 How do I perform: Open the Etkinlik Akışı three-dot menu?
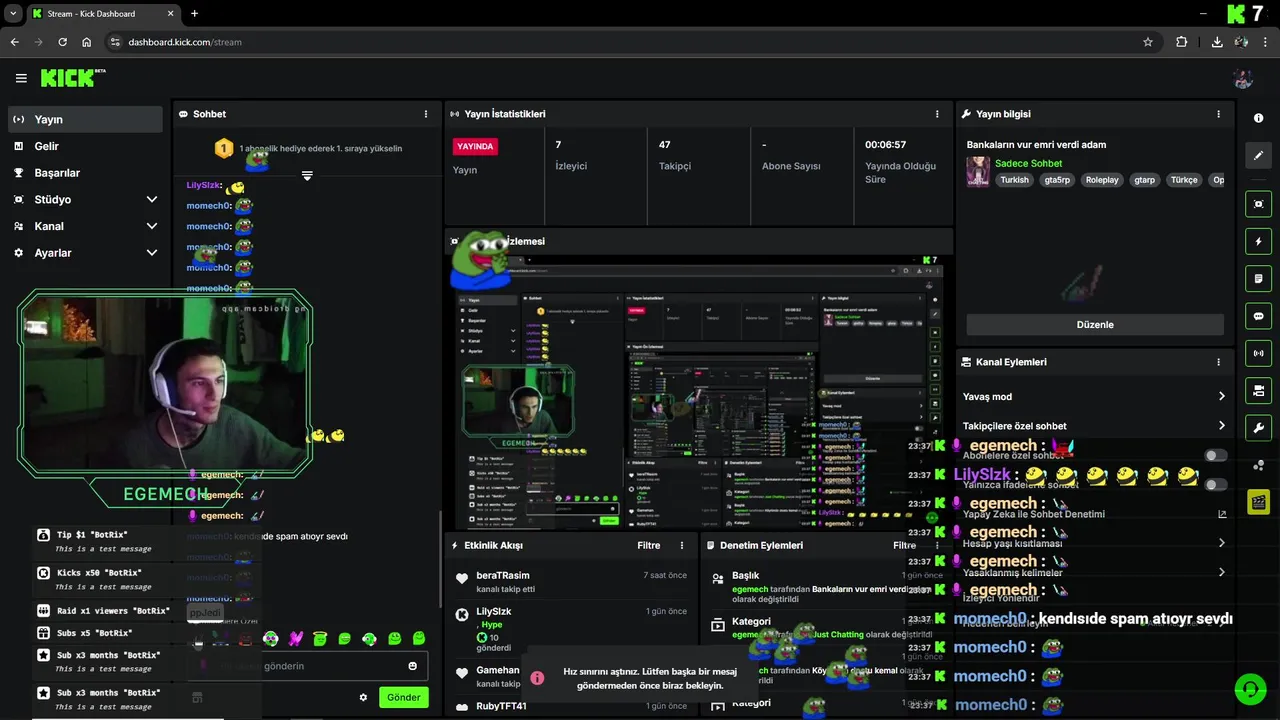click(682, 545)
